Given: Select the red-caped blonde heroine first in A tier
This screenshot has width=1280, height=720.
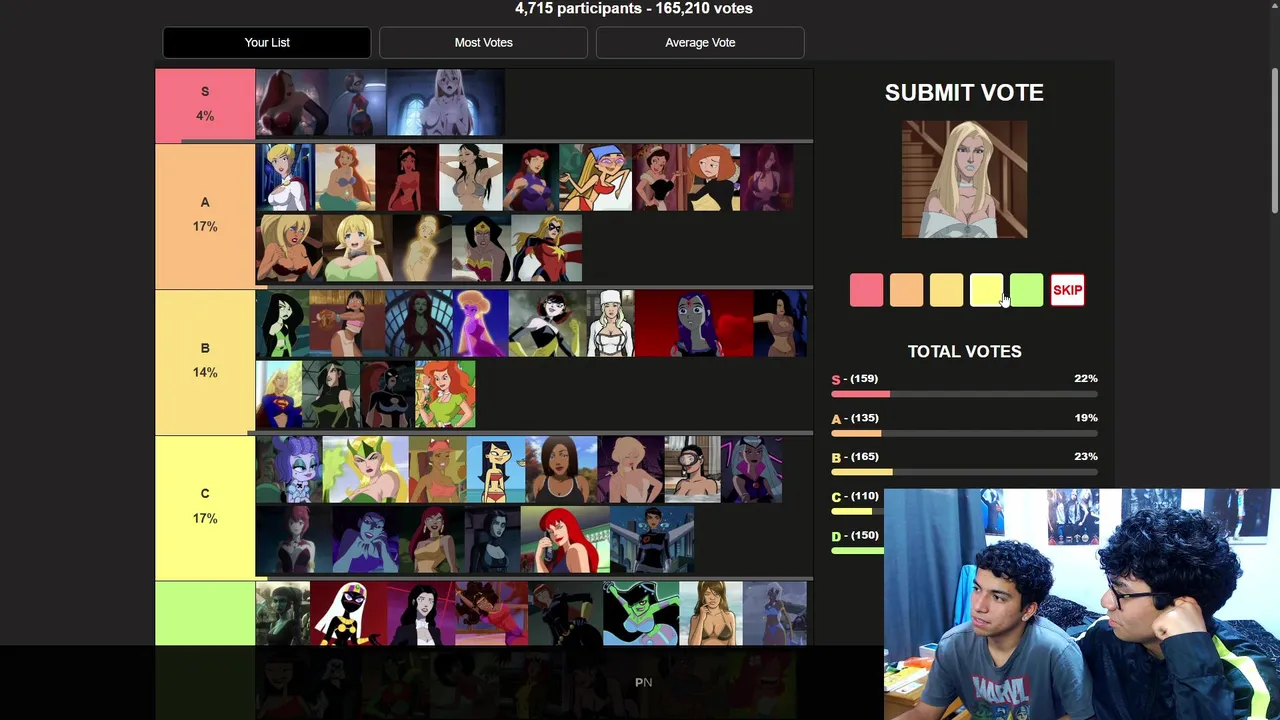Looking at the screenshot, I should [285, 178].
